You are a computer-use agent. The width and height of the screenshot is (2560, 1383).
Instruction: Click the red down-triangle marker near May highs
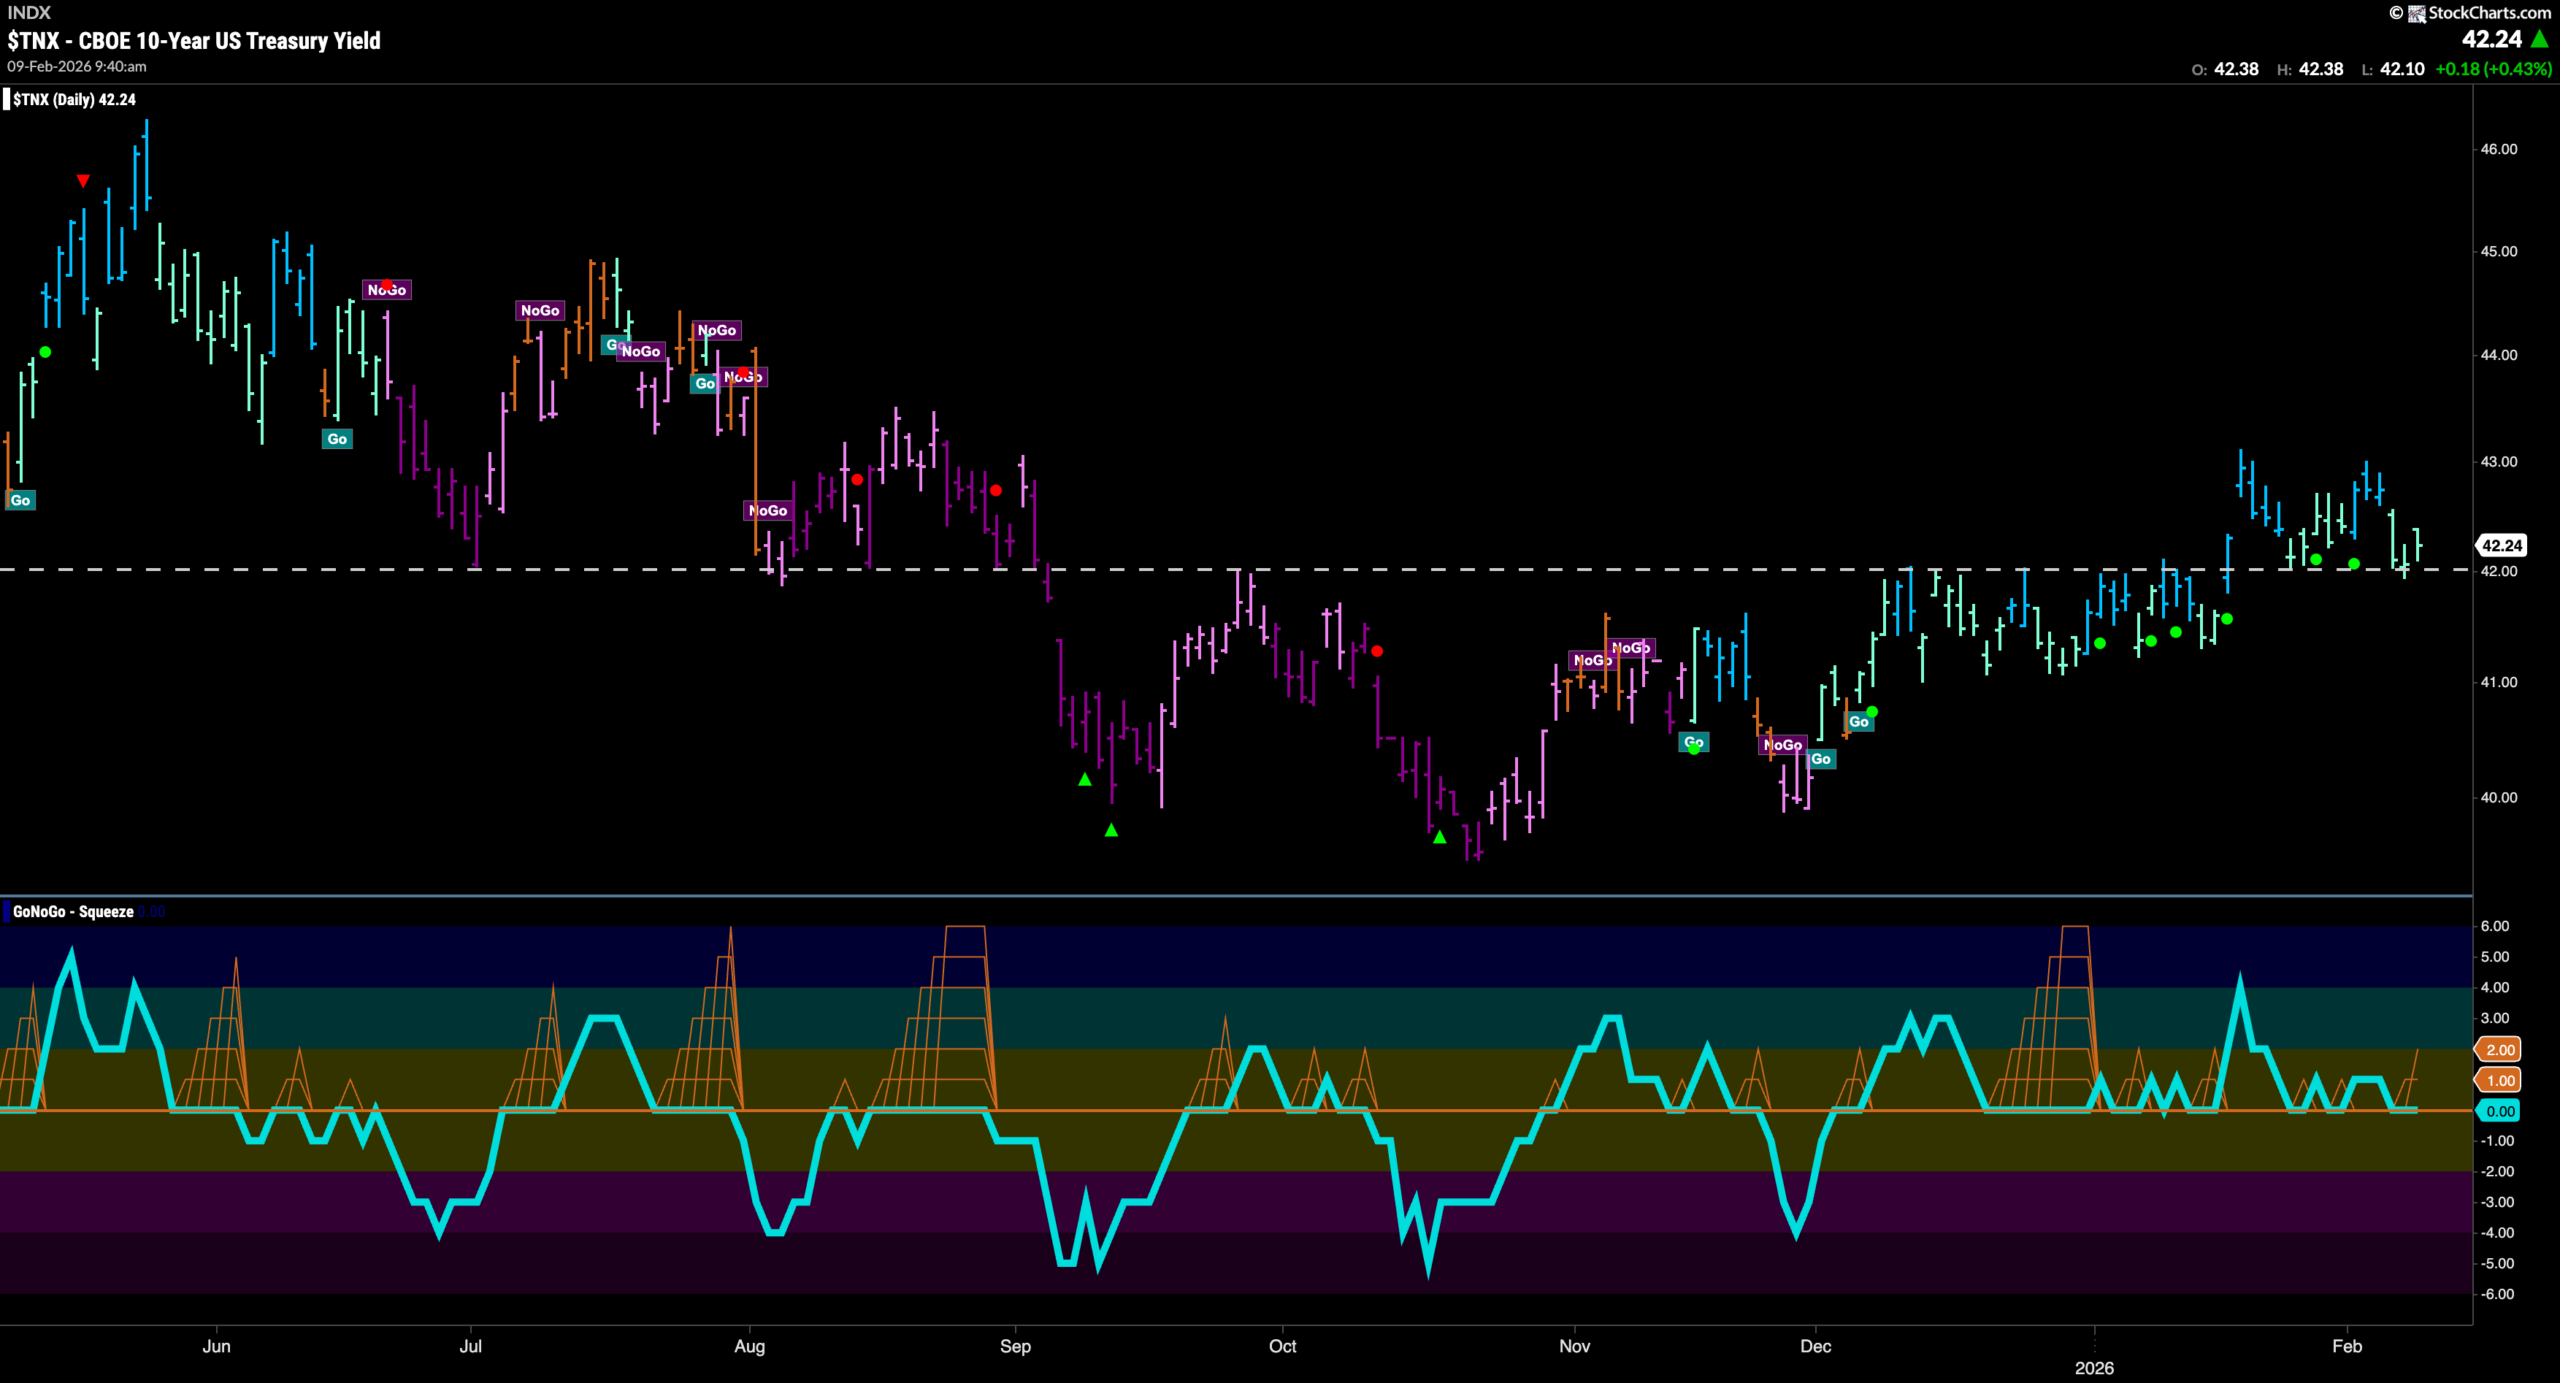point(83,181)
